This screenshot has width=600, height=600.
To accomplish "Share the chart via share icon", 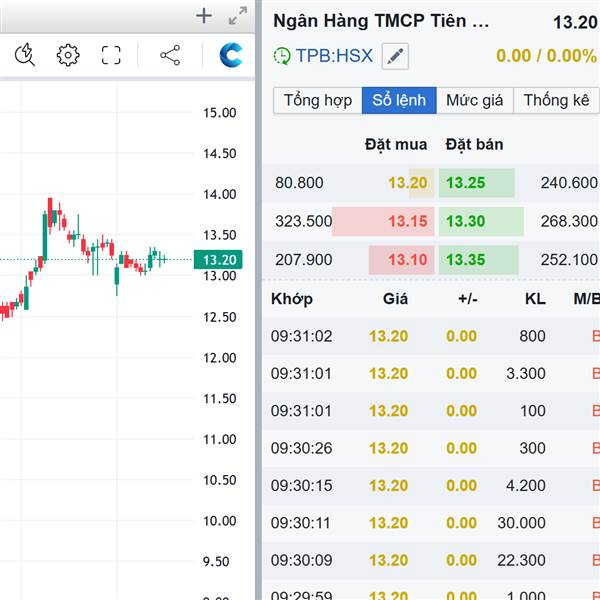I will coord(170,55).
